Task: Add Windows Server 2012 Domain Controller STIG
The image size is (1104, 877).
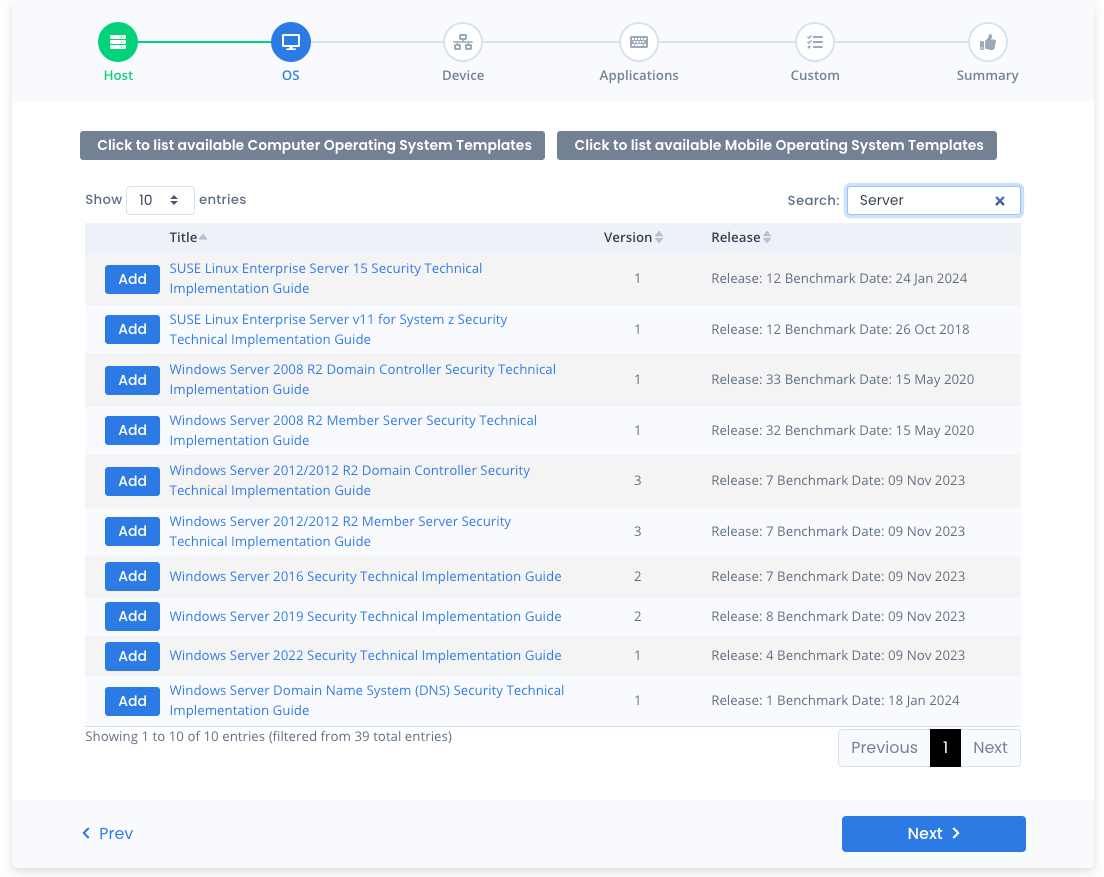Action: (x=132, y=481)
